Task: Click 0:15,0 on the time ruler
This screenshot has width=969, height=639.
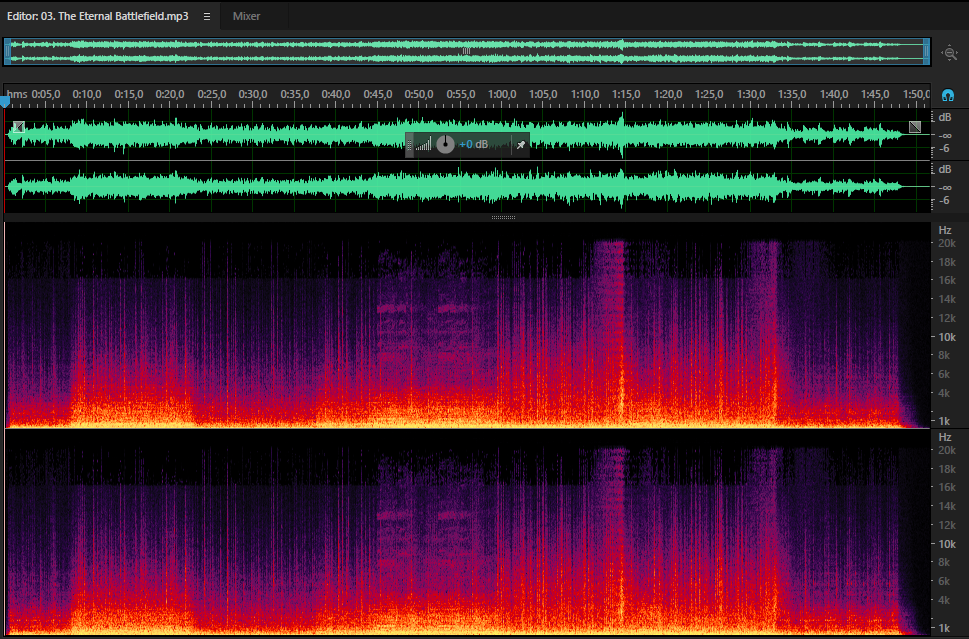Action: 129,95
